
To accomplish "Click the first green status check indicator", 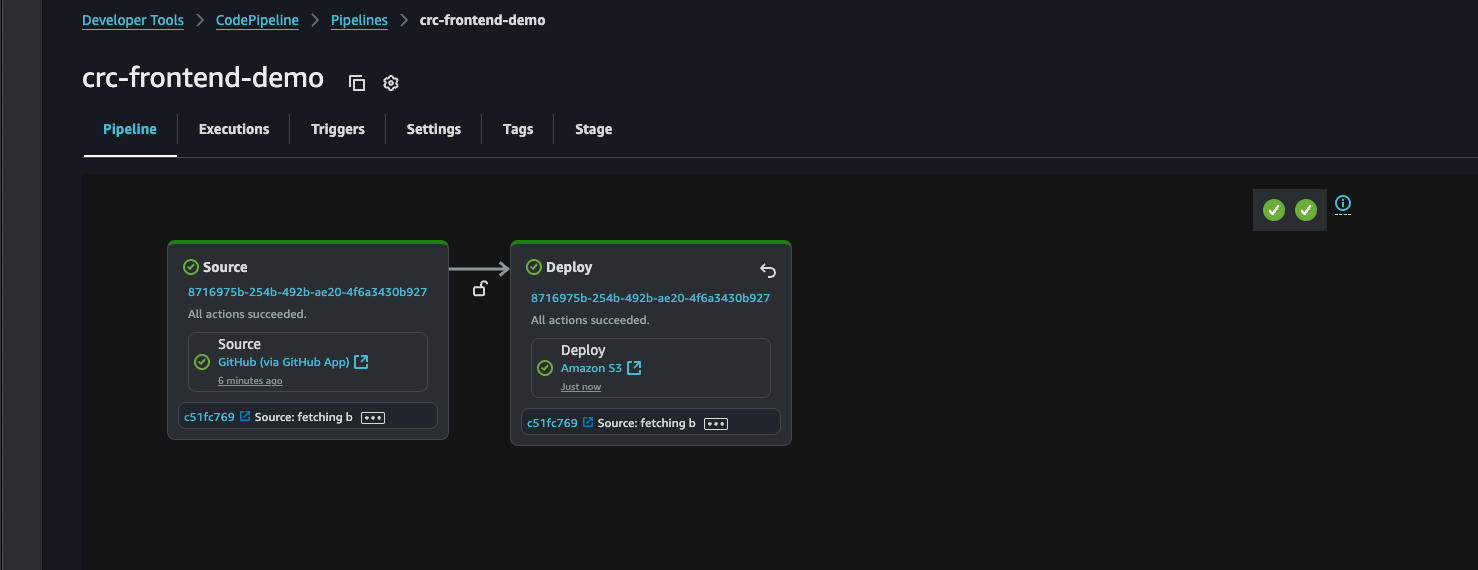I will (1273, 210).
